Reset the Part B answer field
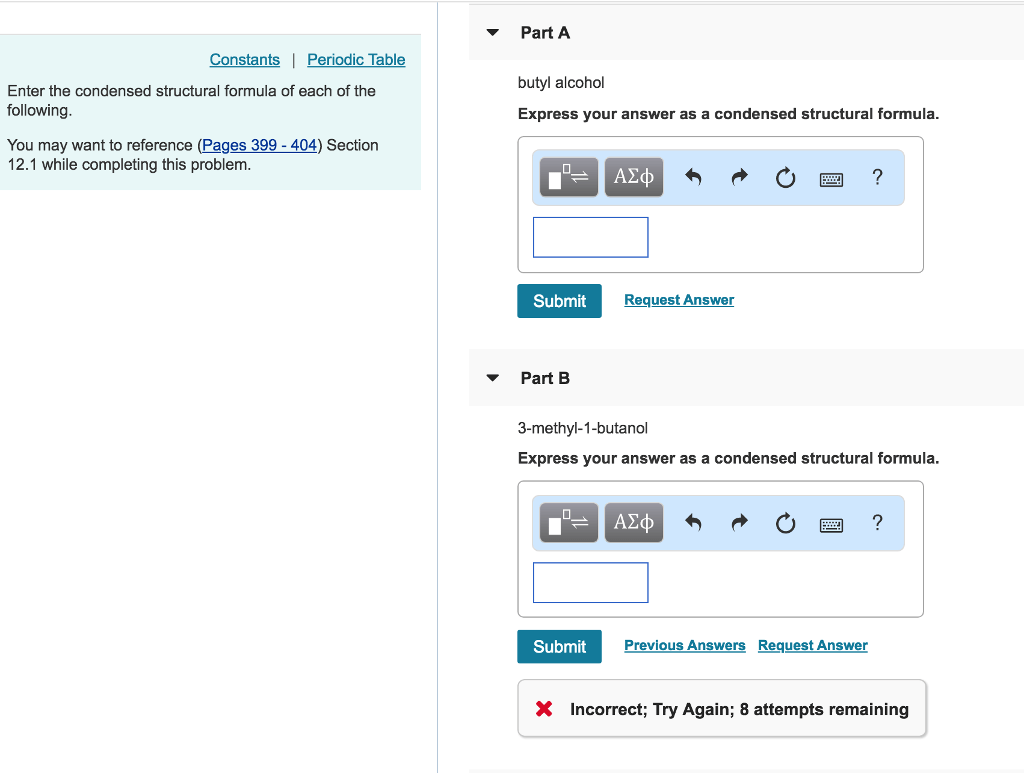 click(785, 522)
